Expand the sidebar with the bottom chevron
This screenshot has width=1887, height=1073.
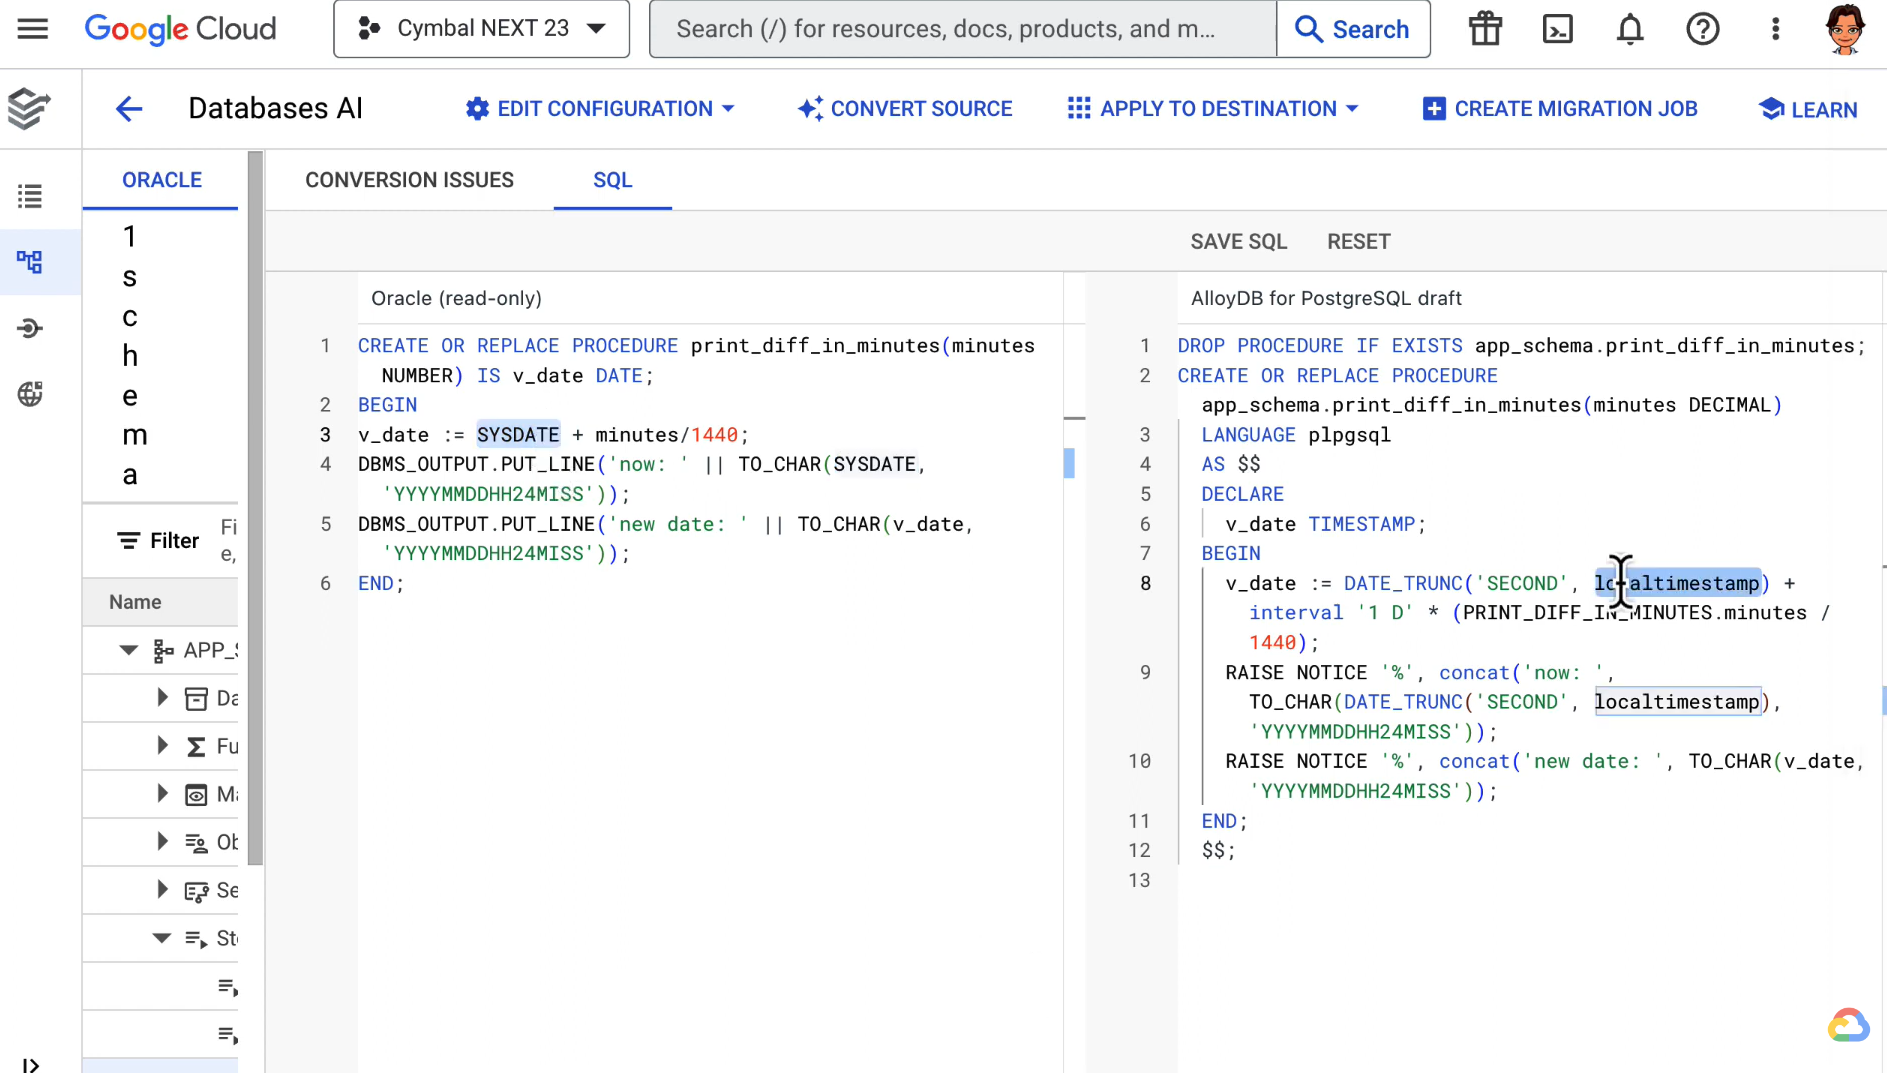point(30,1065)
